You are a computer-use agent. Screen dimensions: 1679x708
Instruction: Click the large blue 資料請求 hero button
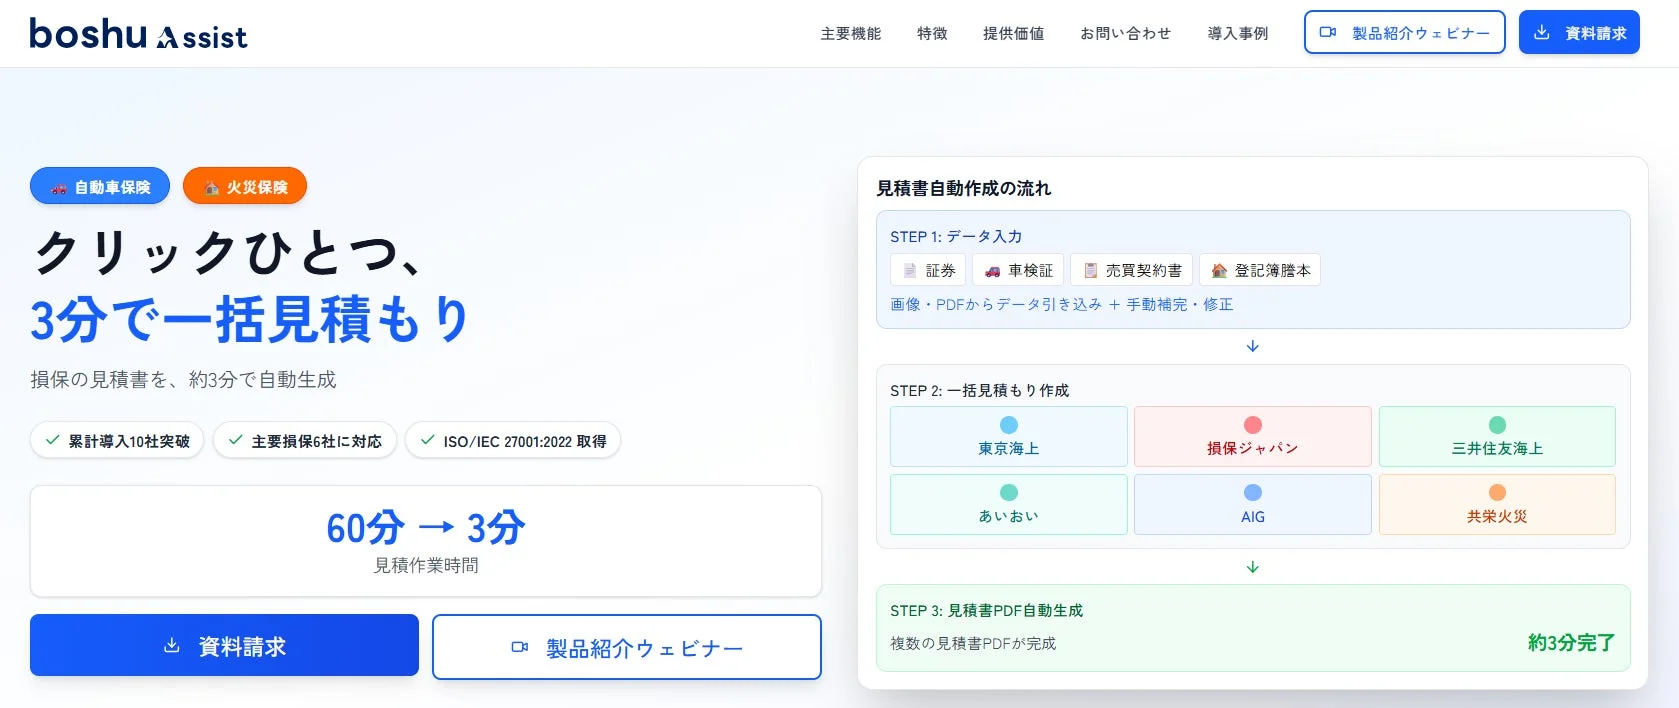pos(224,646)
